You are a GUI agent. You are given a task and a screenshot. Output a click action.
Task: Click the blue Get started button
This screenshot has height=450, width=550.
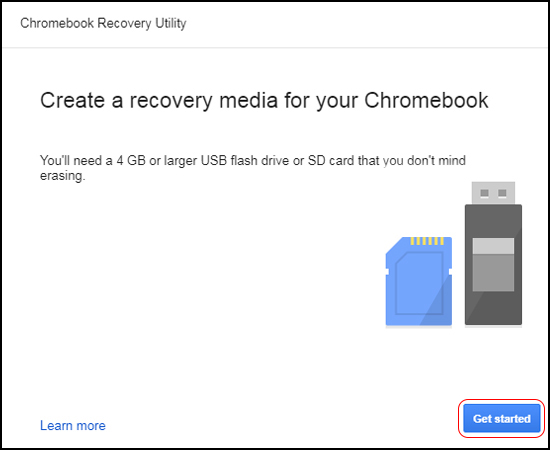(502, 418)
